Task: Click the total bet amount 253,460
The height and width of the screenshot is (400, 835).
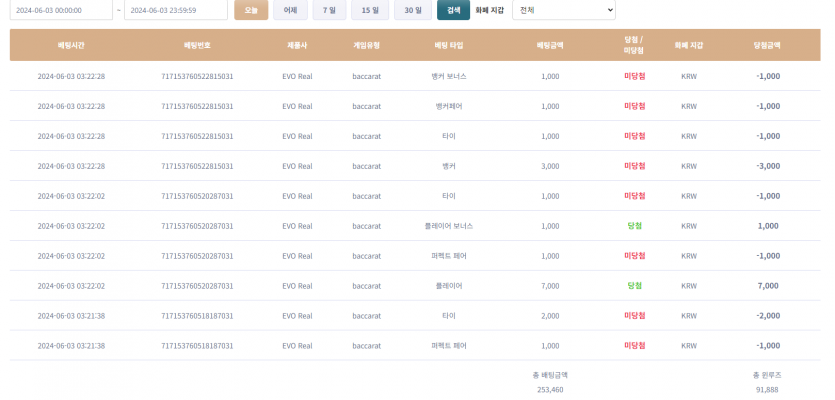Action: [550, 390]
